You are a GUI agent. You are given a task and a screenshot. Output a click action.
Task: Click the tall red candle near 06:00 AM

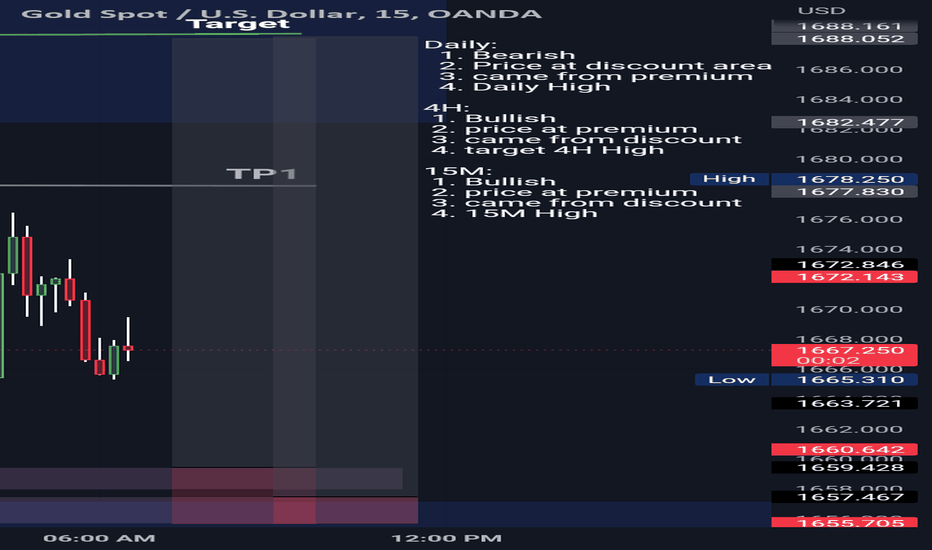click(x=86, y=330)
